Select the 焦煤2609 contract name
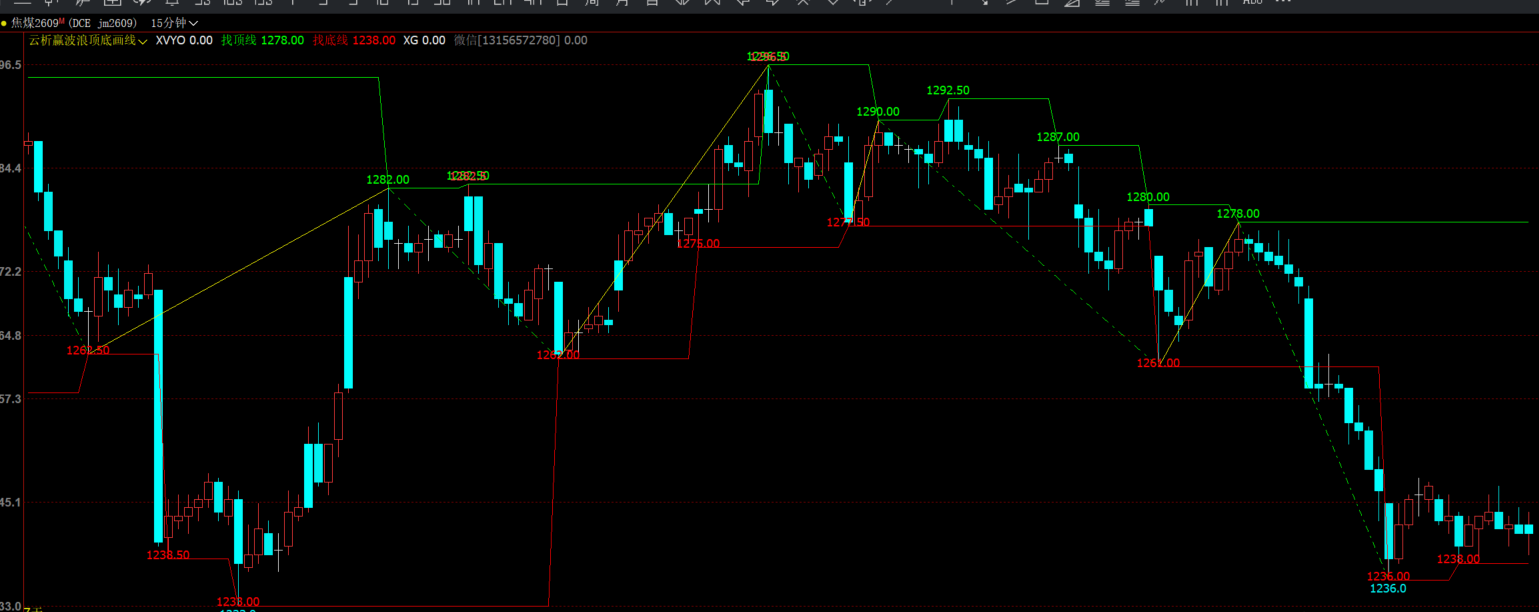Image resolution: width=1539 pixels, height=612 pixels. 34,22
